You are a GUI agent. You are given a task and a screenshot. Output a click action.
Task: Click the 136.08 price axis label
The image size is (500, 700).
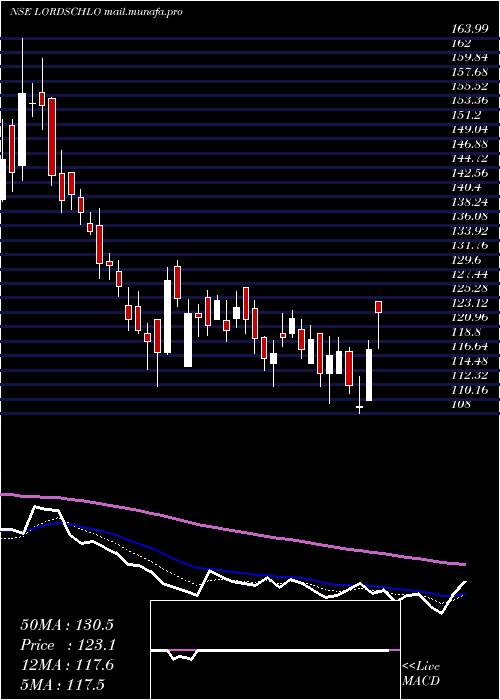[471, 217]
